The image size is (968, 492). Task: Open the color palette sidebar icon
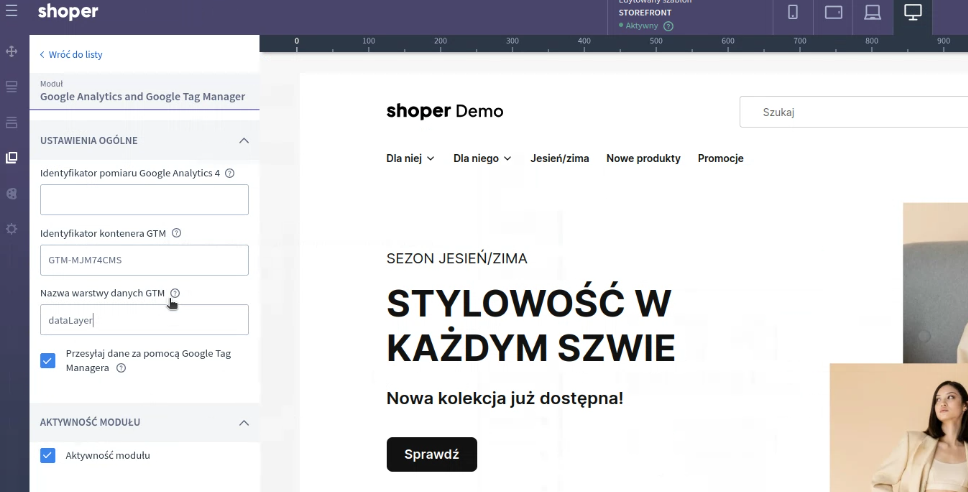[11, 193]
